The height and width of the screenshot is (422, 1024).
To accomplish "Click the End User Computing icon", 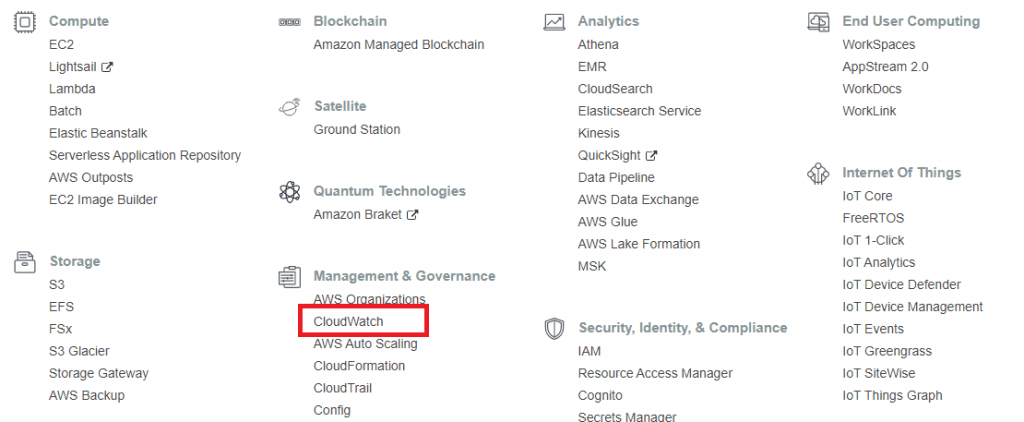I will (x=818, y=21).
